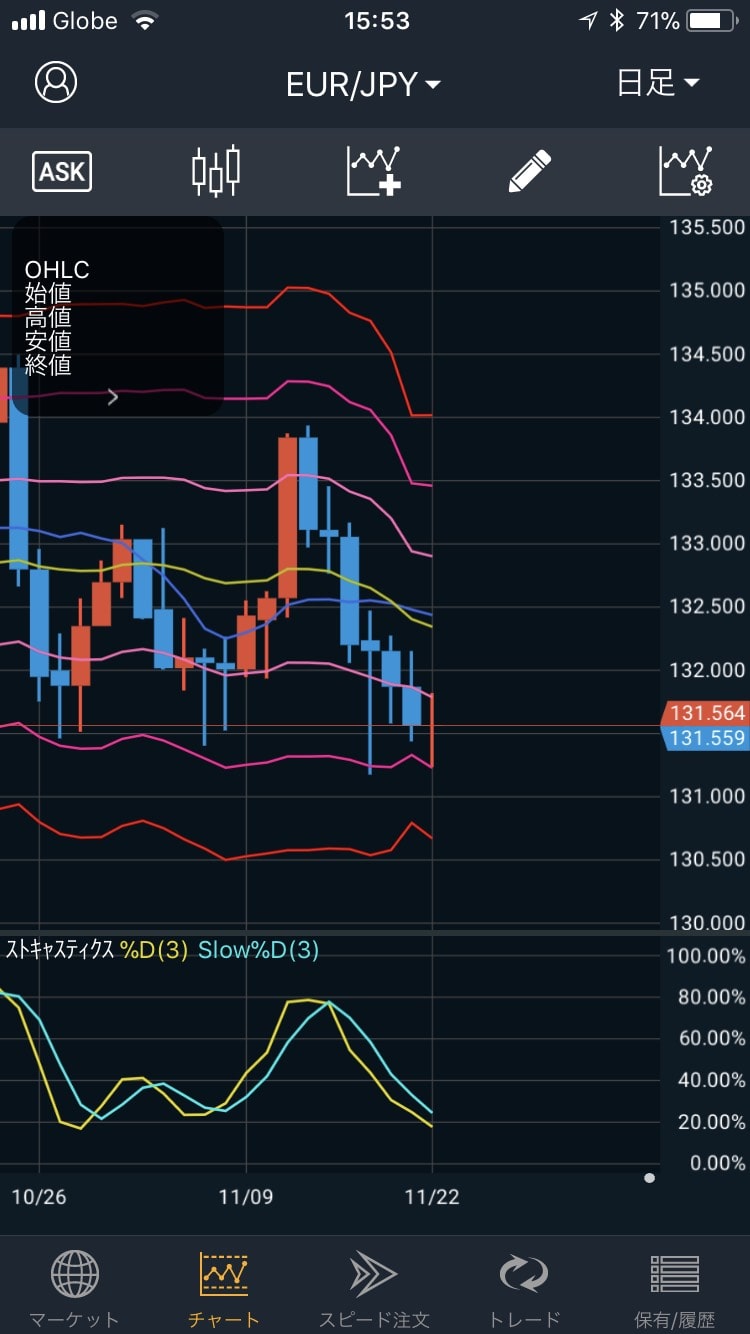
Task: Tap the 15:53 clock in status bar
Action: [x=376, y=21]
